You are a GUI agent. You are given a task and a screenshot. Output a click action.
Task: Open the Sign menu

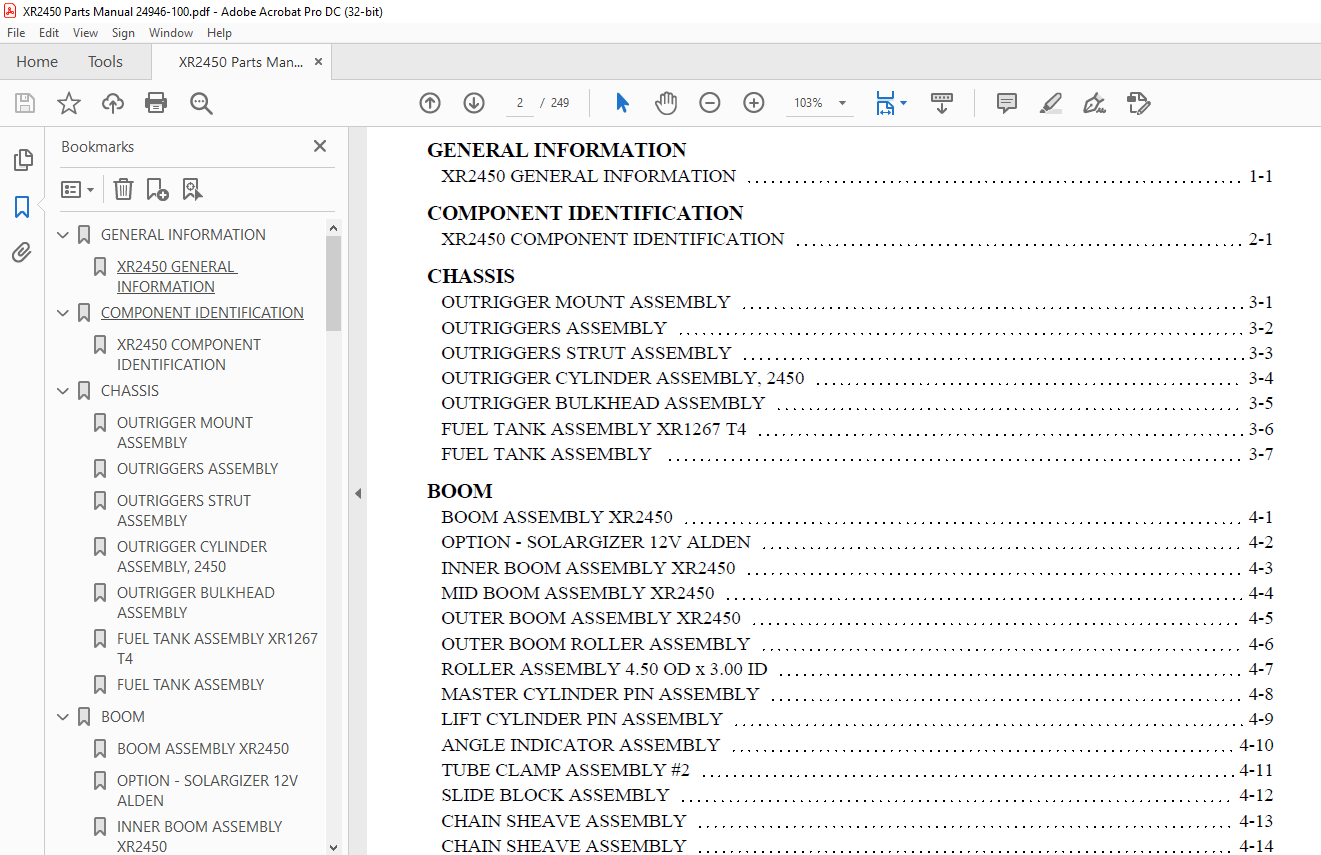click(x=123, y=33)
